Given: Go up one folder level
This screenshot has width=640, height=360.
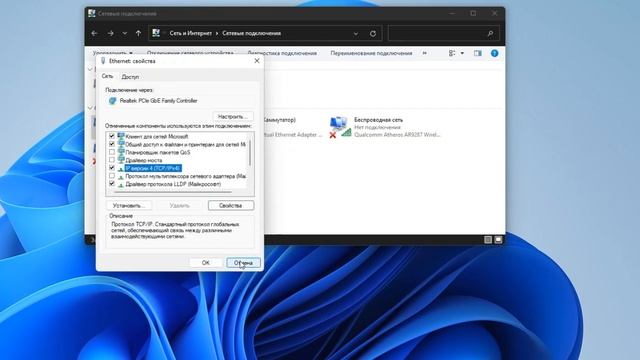Looking at the screenshot, I should click(138, 33).
